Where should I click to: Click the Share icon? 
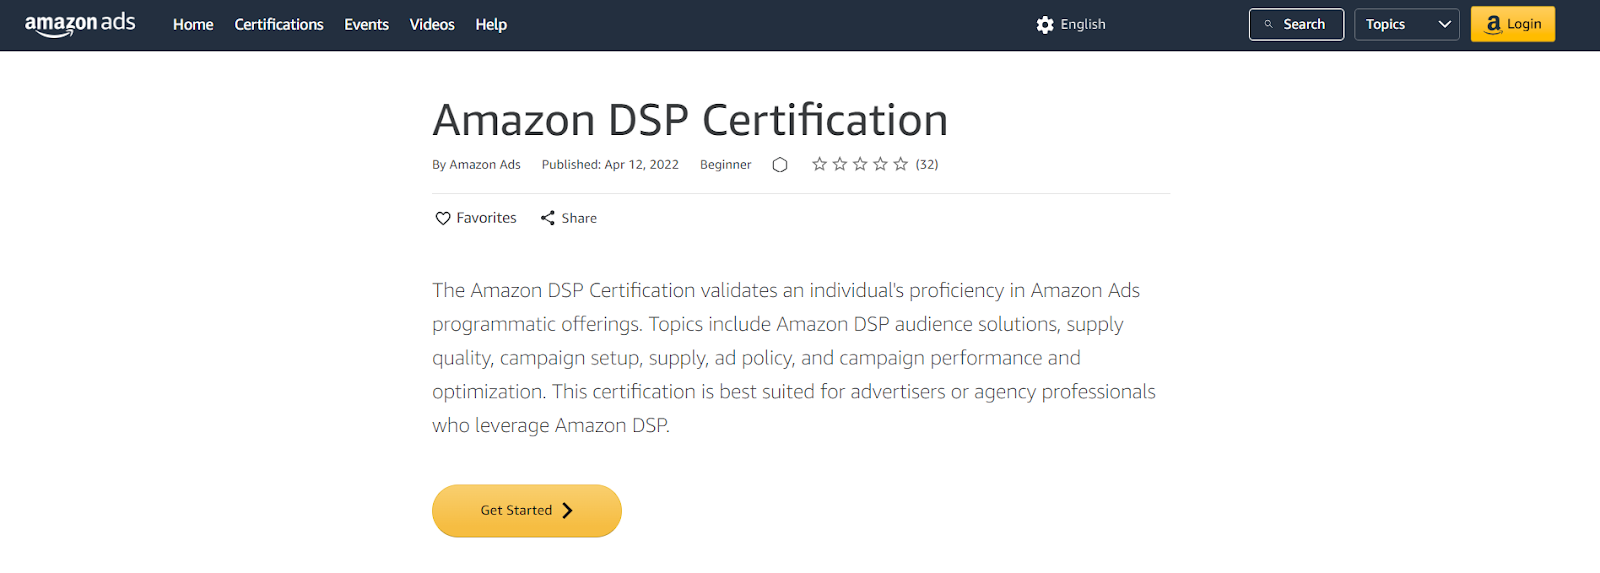(x=548, y=218)
